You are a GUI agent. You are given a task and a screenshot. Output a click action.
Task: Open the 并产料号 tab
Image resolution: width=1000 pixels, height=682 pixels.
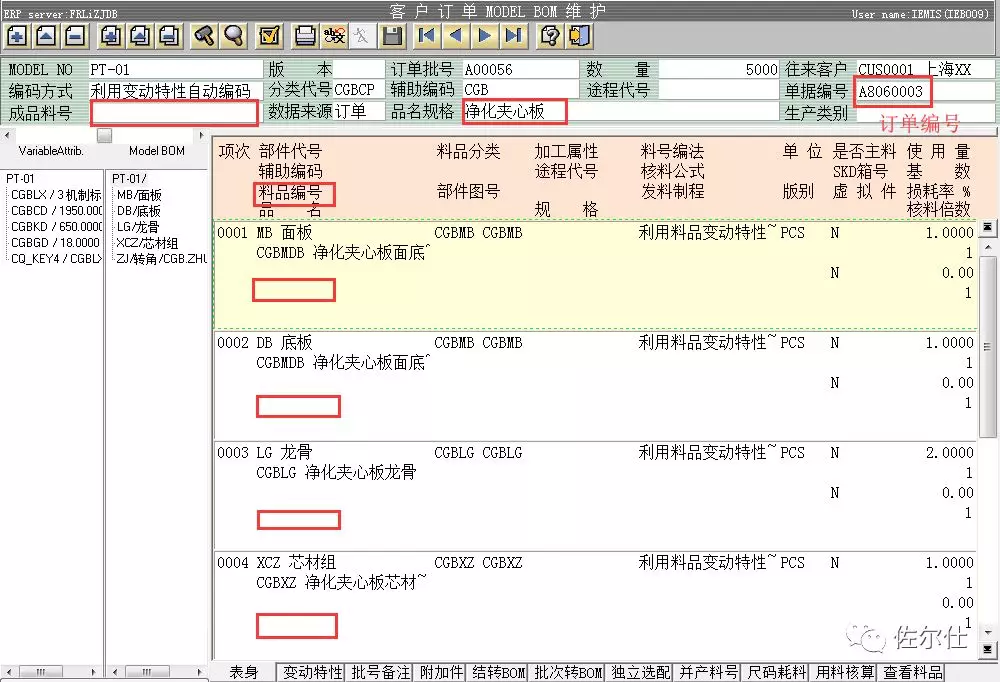click(709, 672)
